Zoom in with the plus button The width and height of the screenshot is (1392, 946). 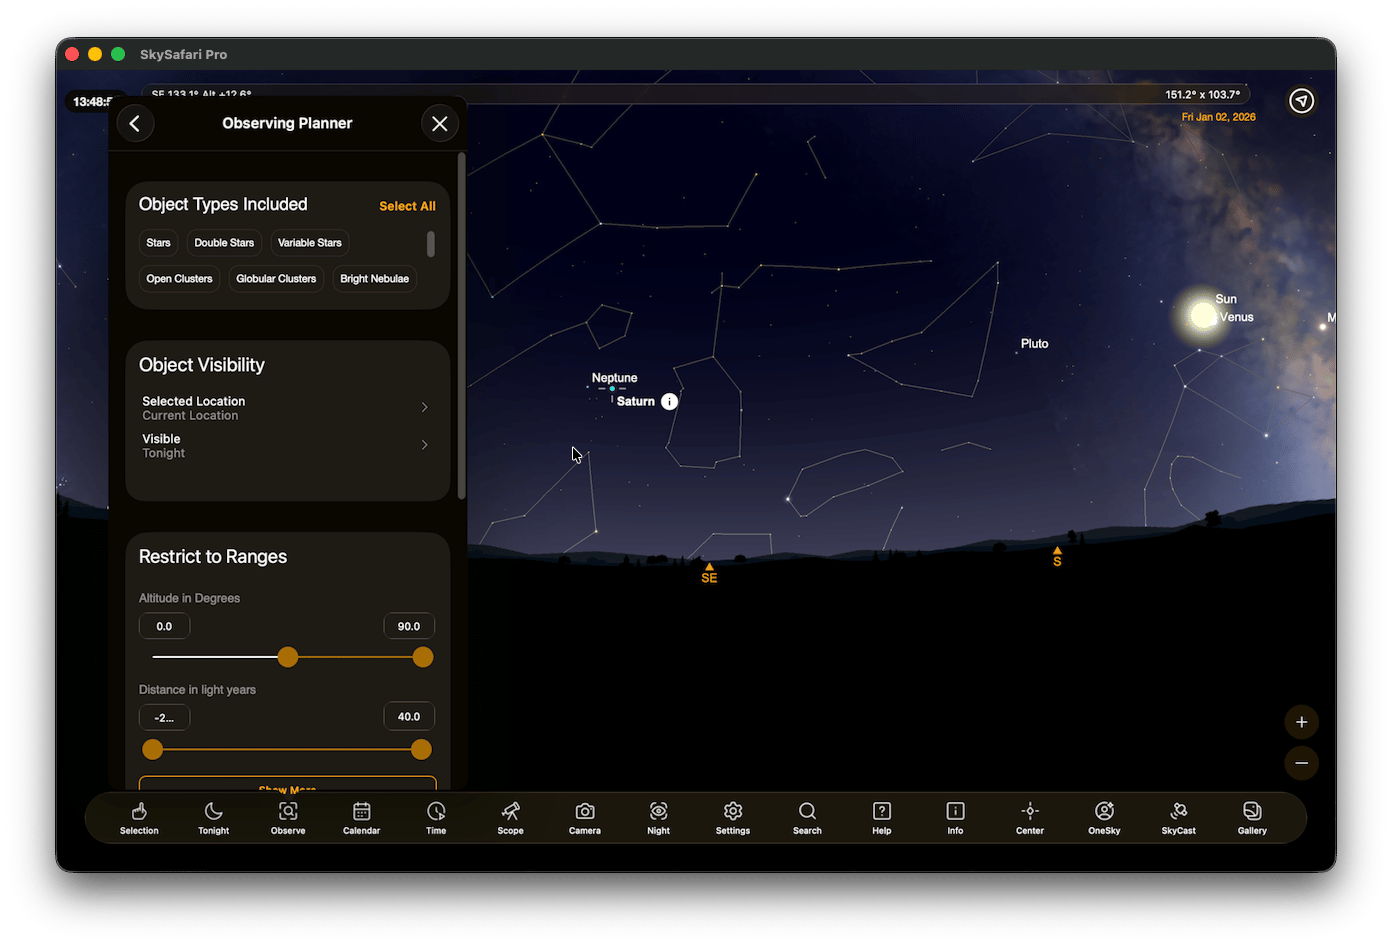[1301, 722]
